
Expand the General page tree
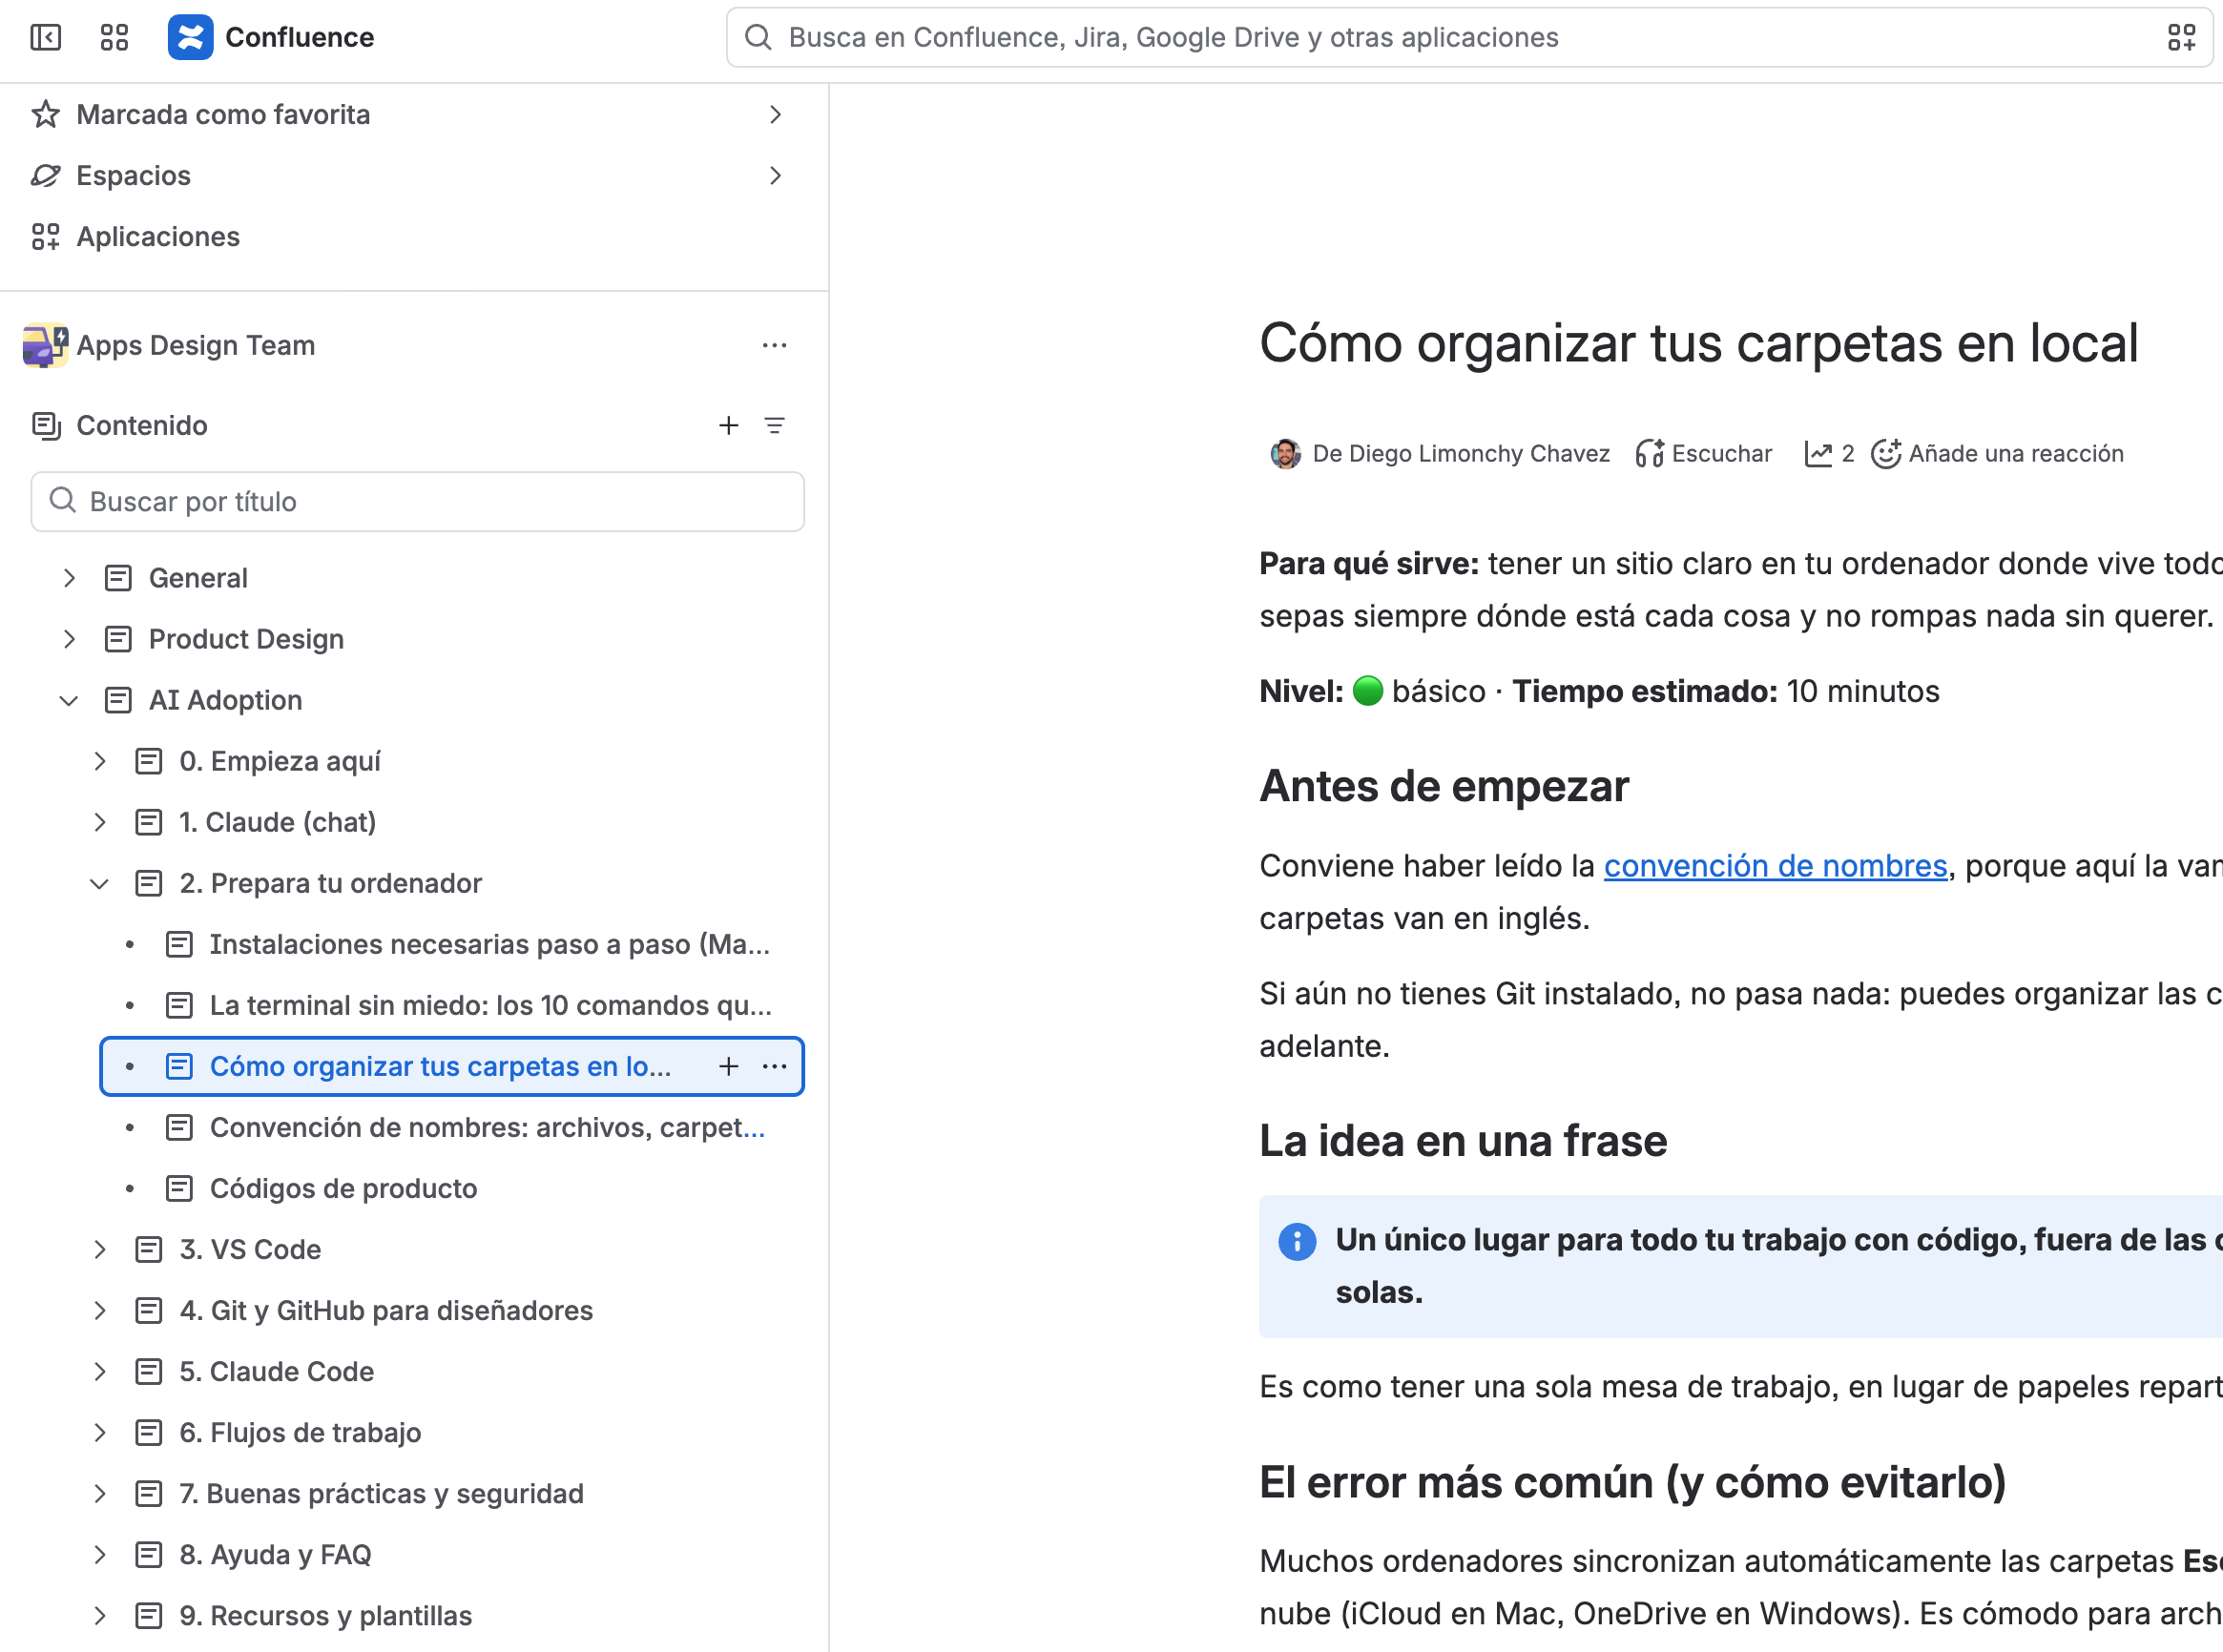[x=68, y=578]
